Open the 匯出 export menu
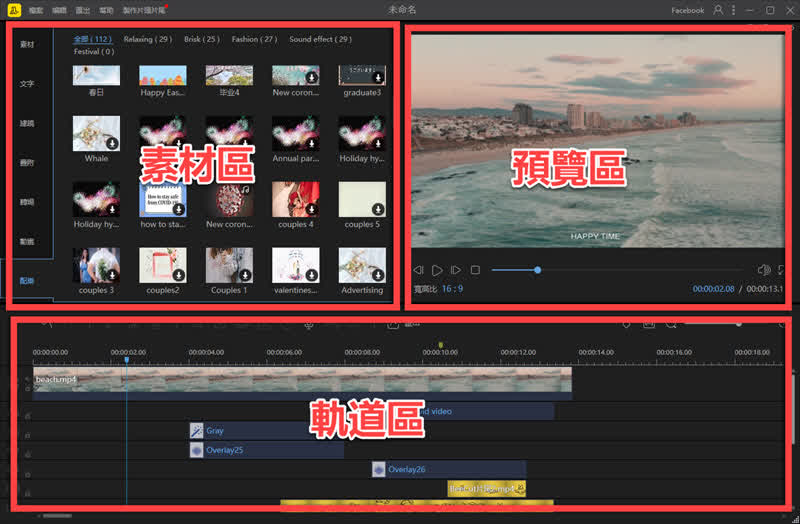This screenshot has height=524, width=800. click(x=83, y=10)
